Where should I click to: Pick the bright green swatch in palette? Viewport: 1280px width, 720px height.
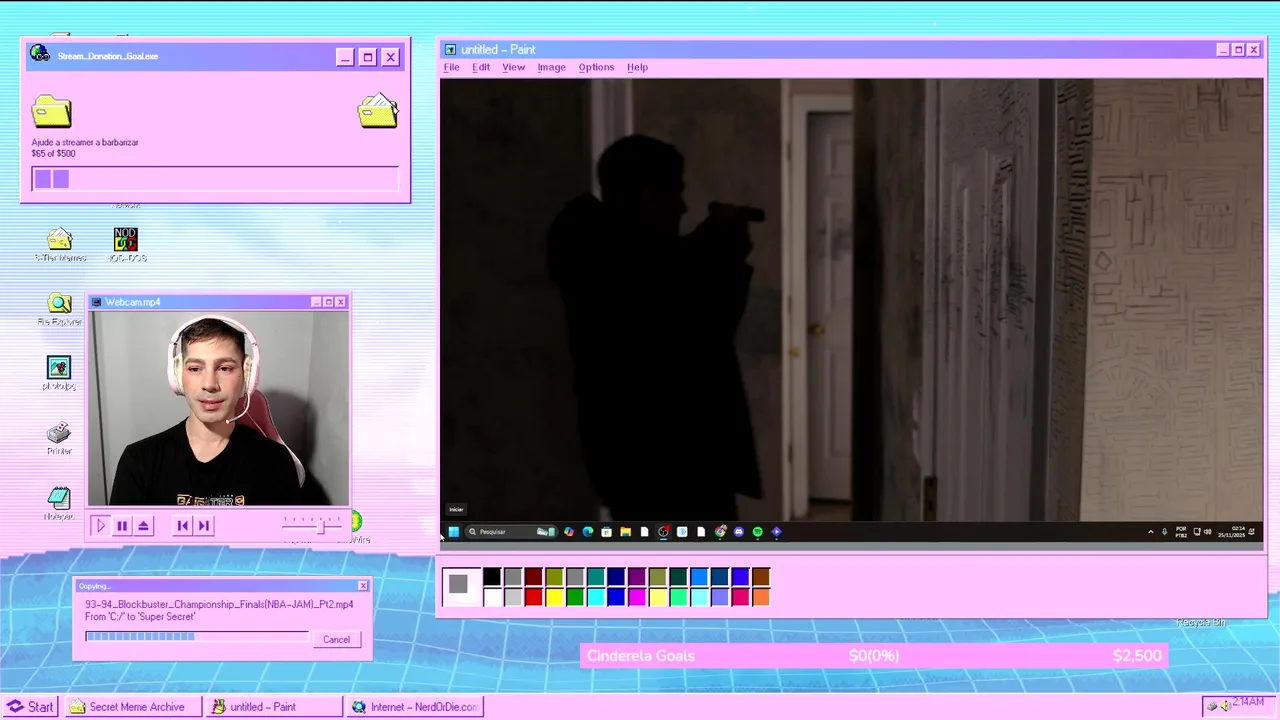click(575, 597)
